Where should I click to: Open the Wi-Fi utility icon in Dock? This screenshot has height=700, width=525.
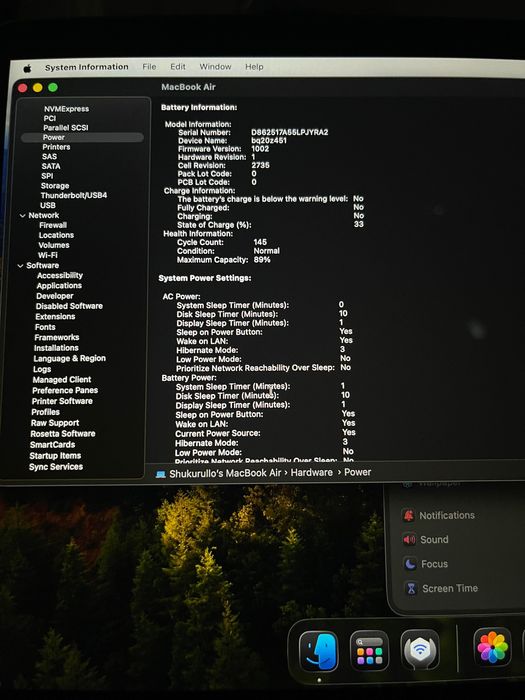tap(420, 650)
